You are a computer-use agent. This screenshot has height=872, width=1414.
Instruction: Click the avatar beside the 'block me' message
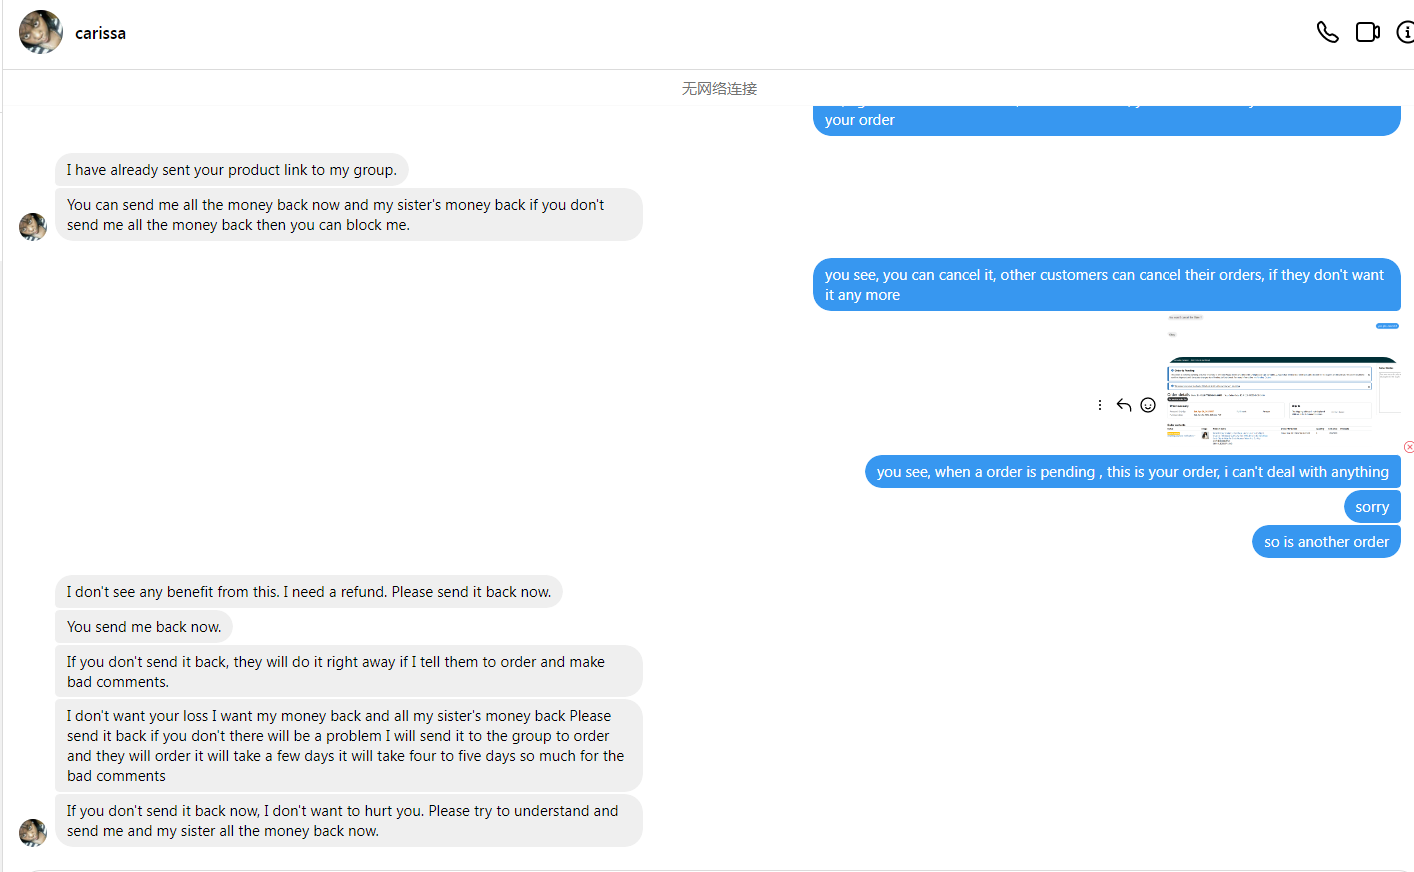pos(33,227)
